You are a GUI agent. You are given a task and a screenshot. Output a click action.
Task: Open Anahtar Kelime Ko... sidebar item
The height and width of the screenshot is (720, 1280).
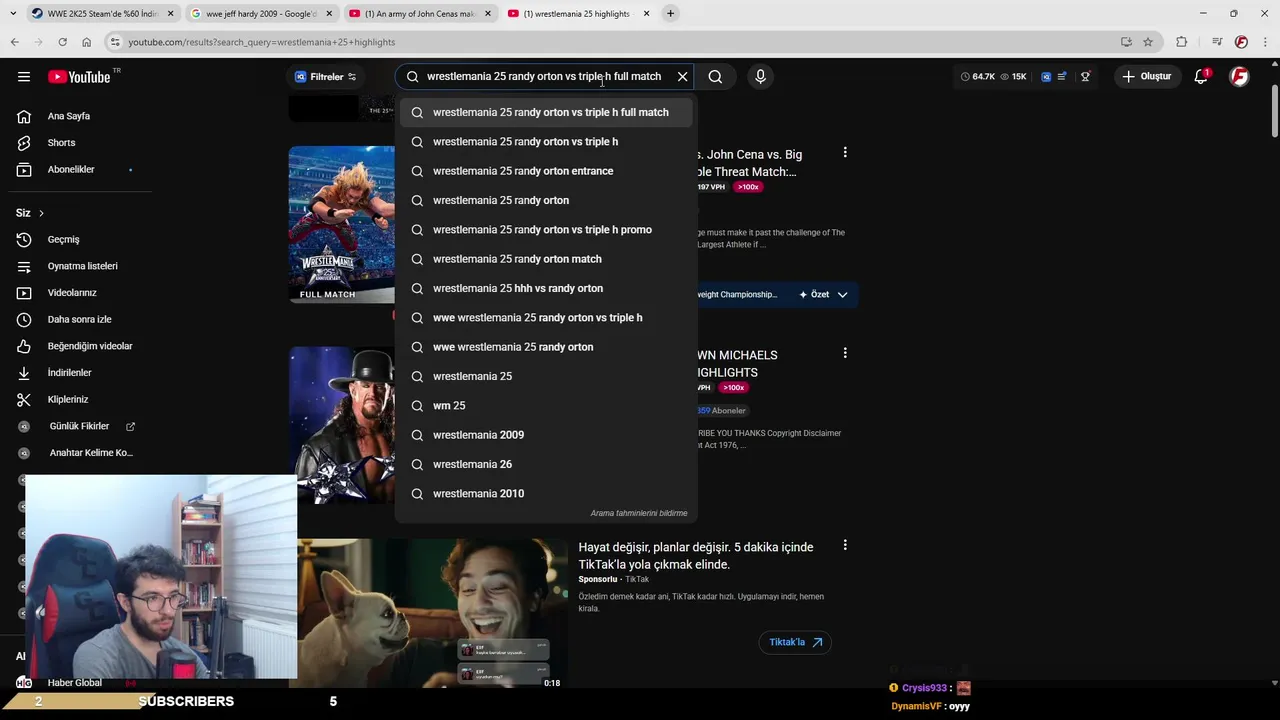click(x=90, y=453)
